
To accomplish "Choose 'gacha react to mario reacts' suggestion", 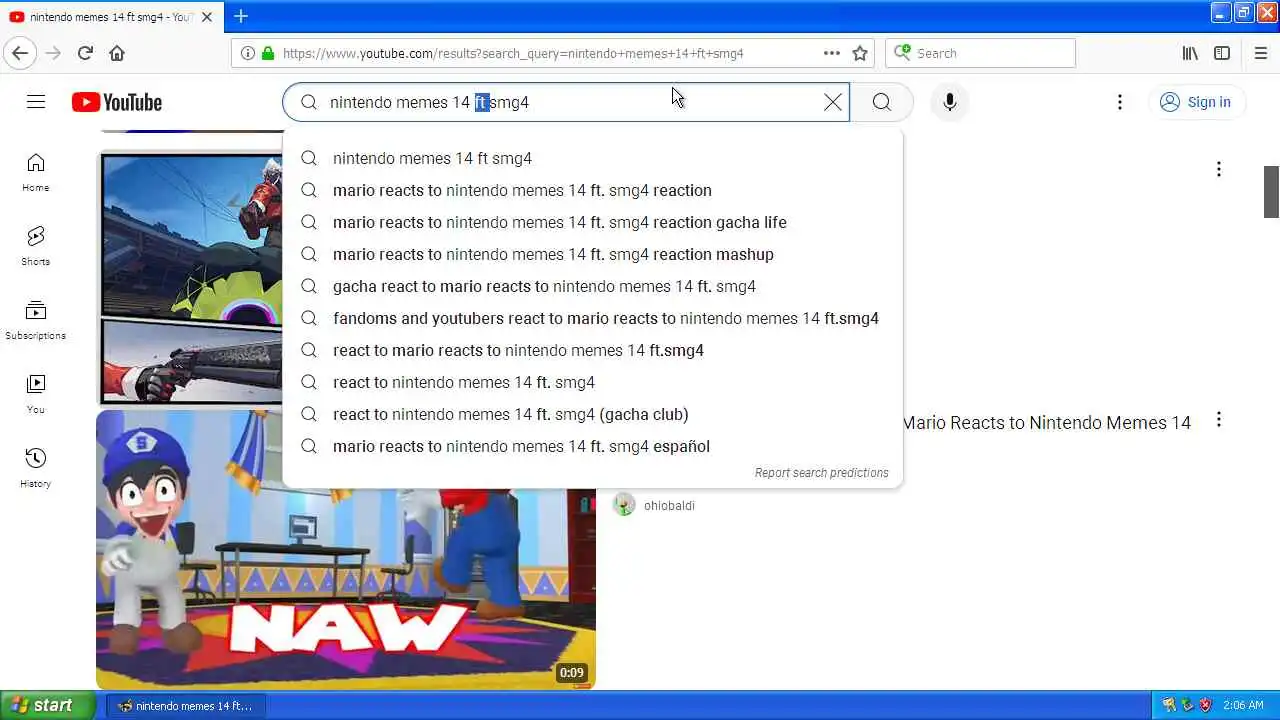I will [593, 286].
